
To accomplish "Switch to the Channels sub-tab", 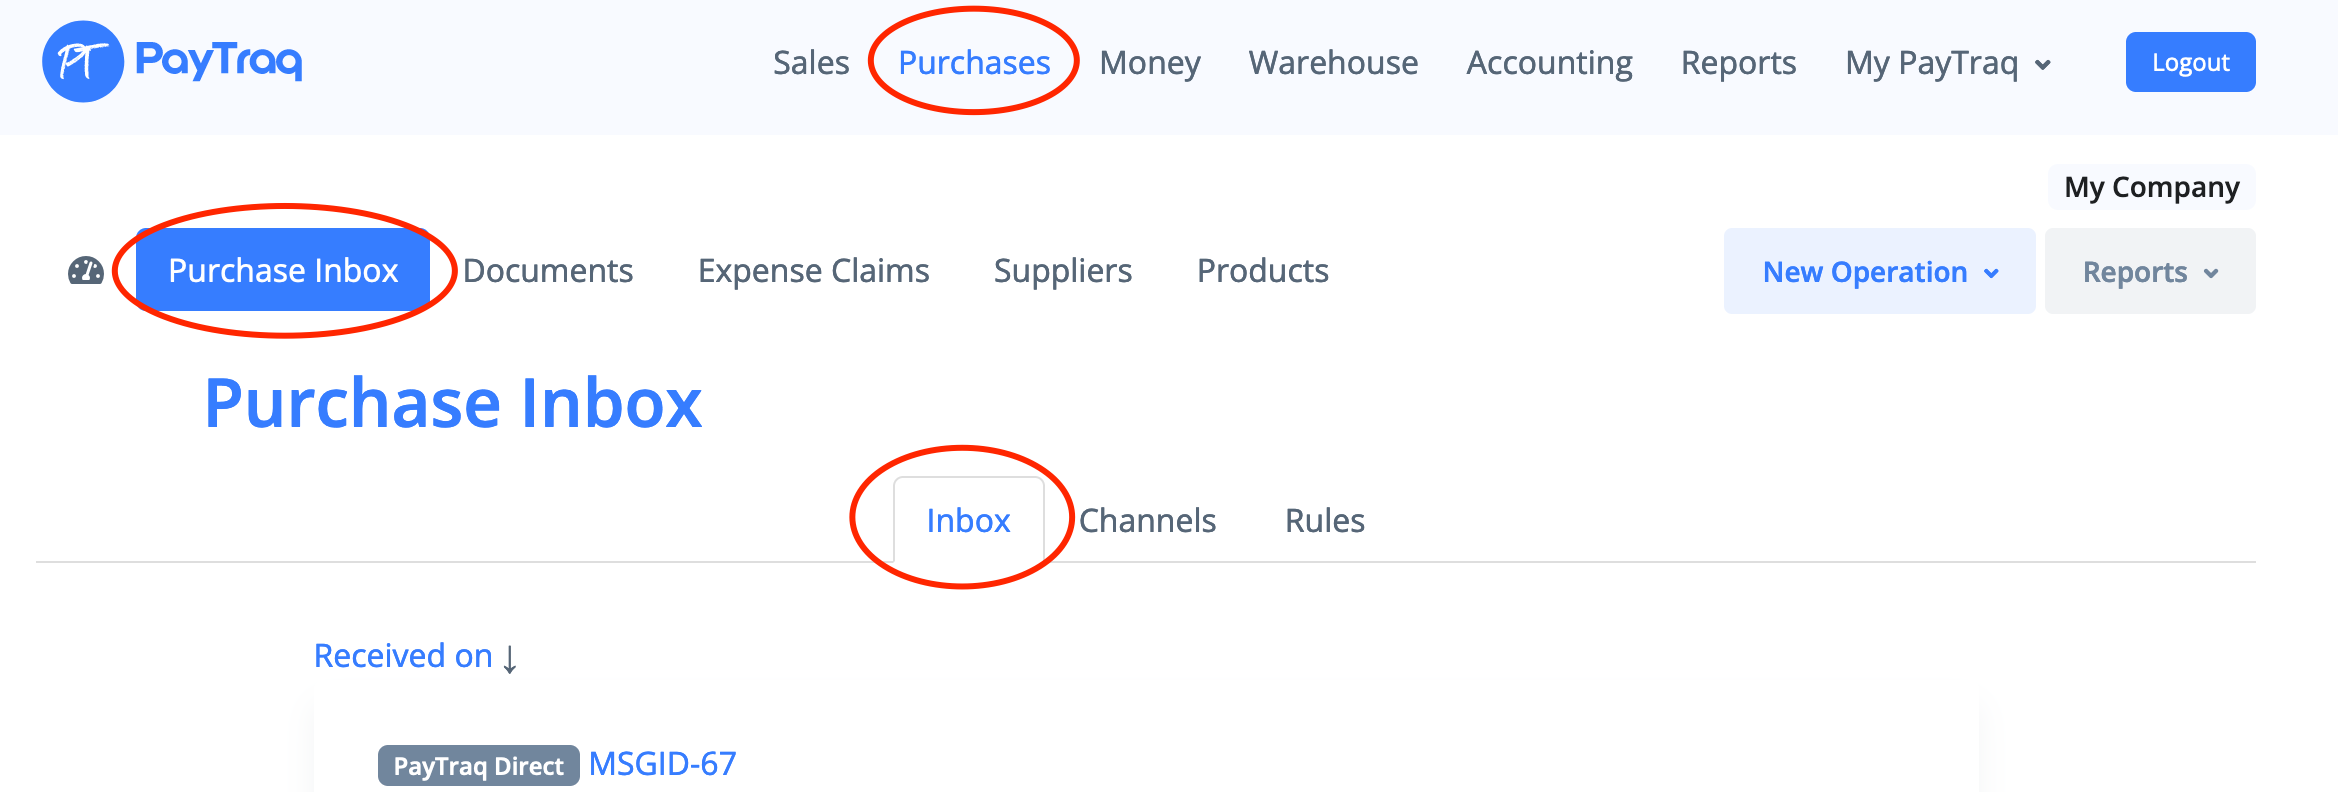I will (x=1147, y=521).
